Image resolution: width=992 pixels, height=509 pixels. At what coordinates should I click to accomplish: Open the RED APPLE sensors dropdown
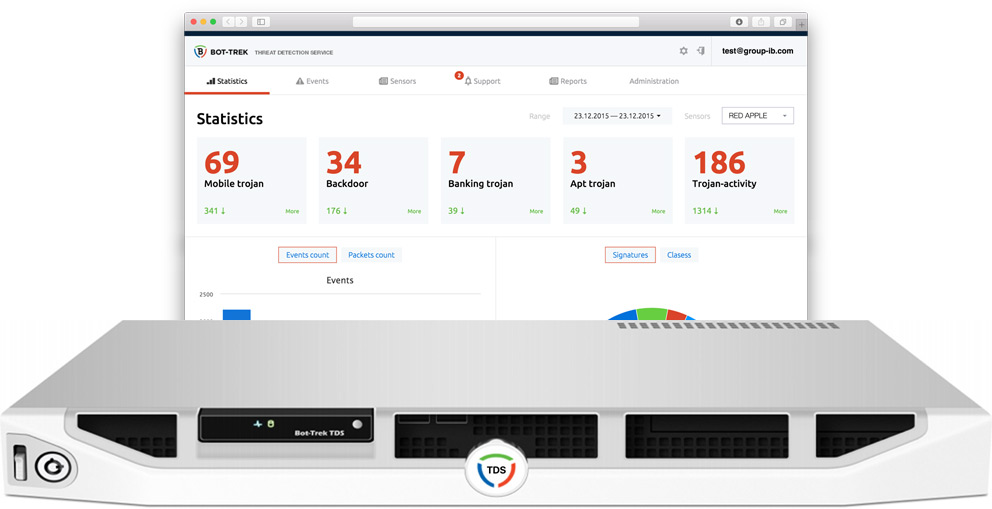click(757, 116)
